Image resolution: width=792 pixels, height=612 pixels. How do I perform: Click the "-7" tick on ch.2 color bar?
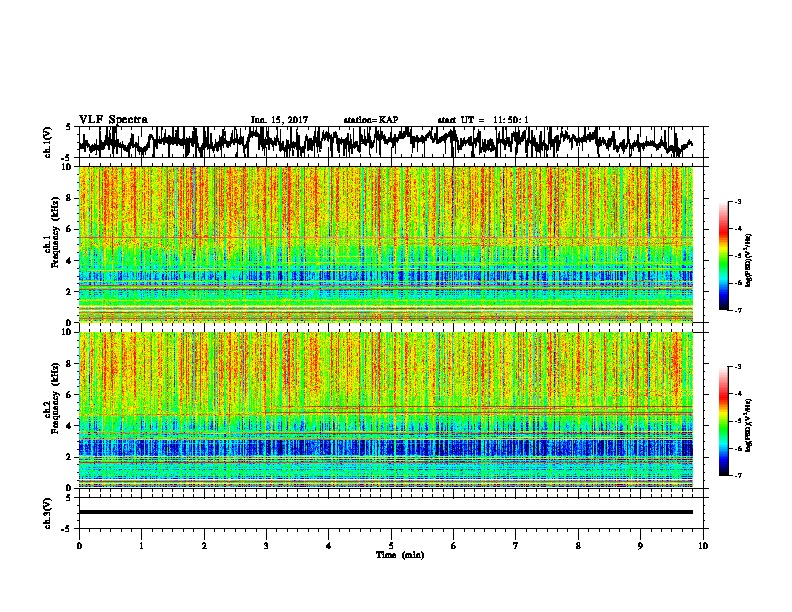tap(737, 476)
